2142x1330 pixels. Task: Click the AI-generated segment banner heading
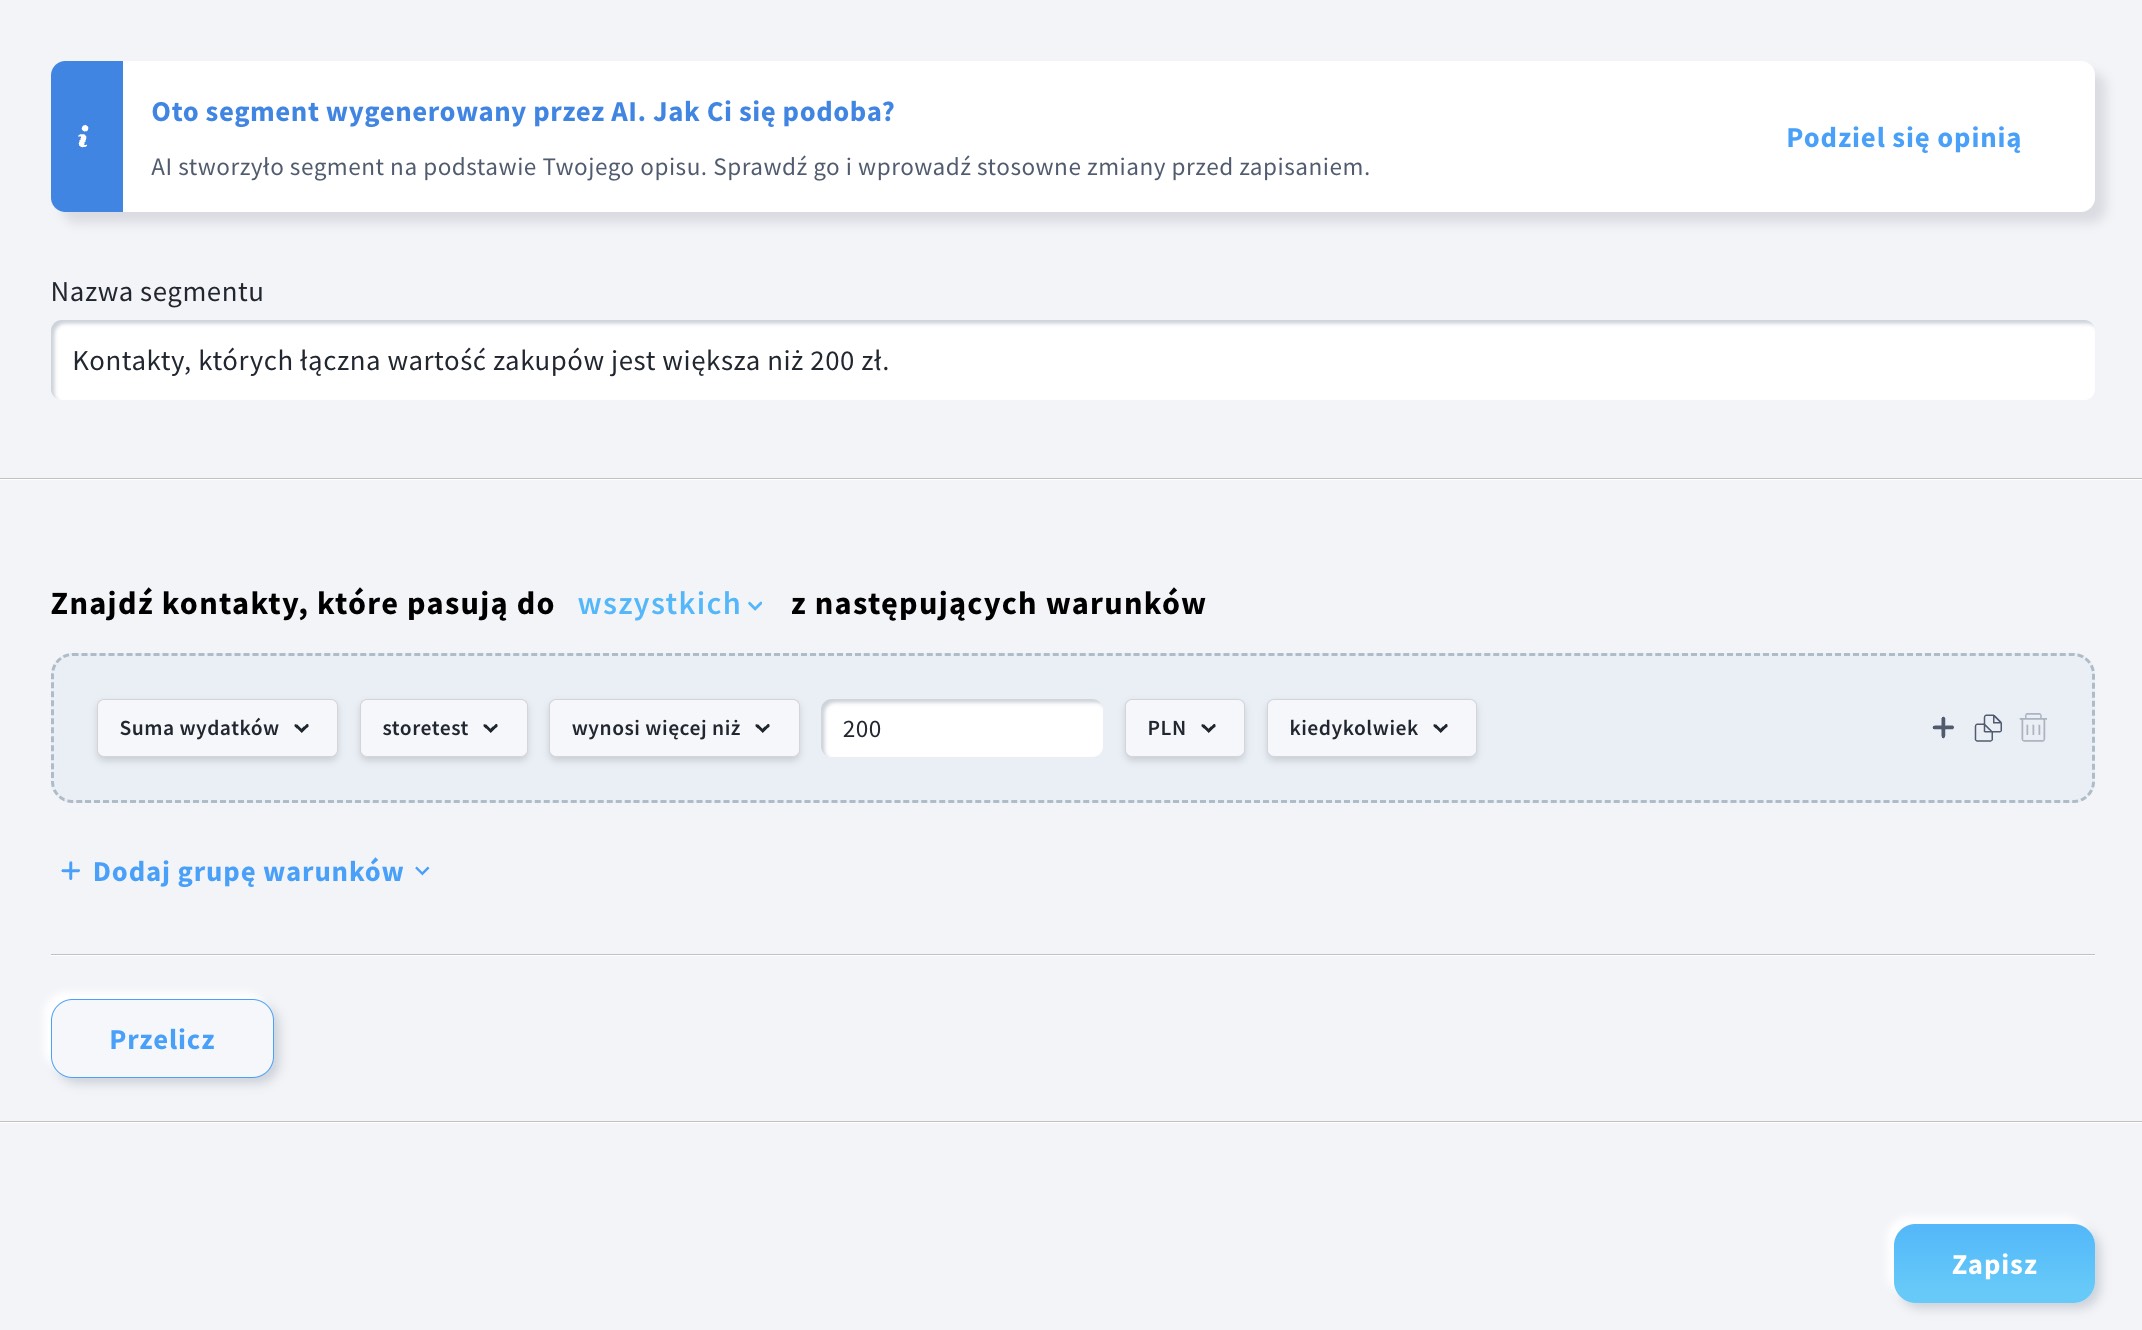point(522,112)
